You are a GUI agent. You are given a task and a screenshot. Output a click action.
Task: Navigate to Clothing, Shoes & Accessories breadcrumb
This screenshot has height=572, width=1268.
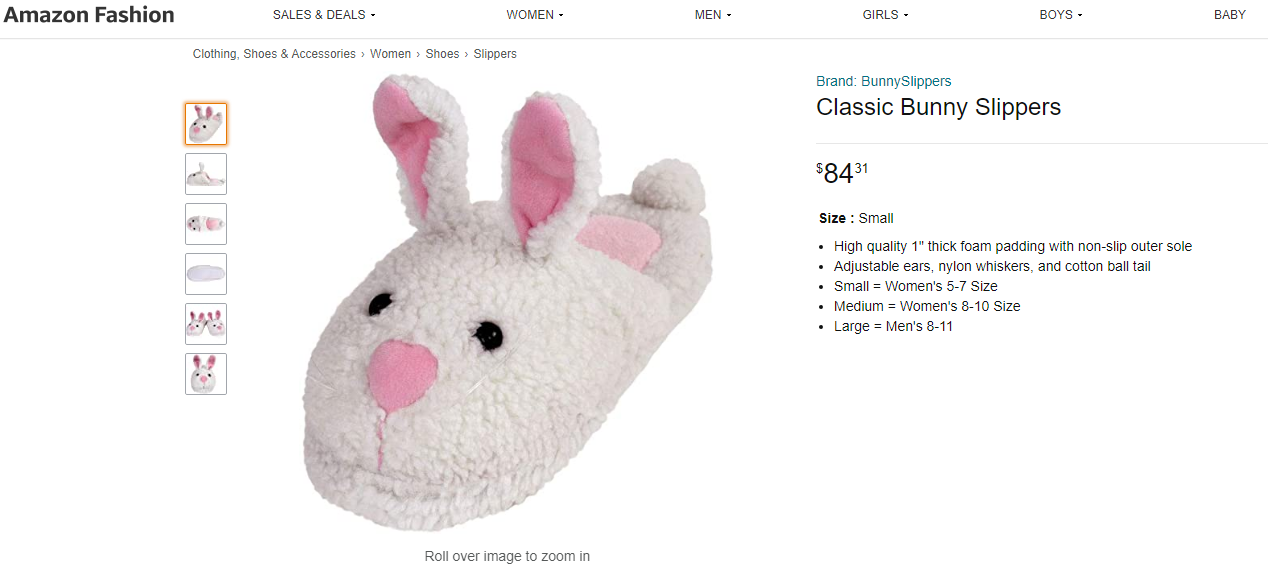coord(274,54)
